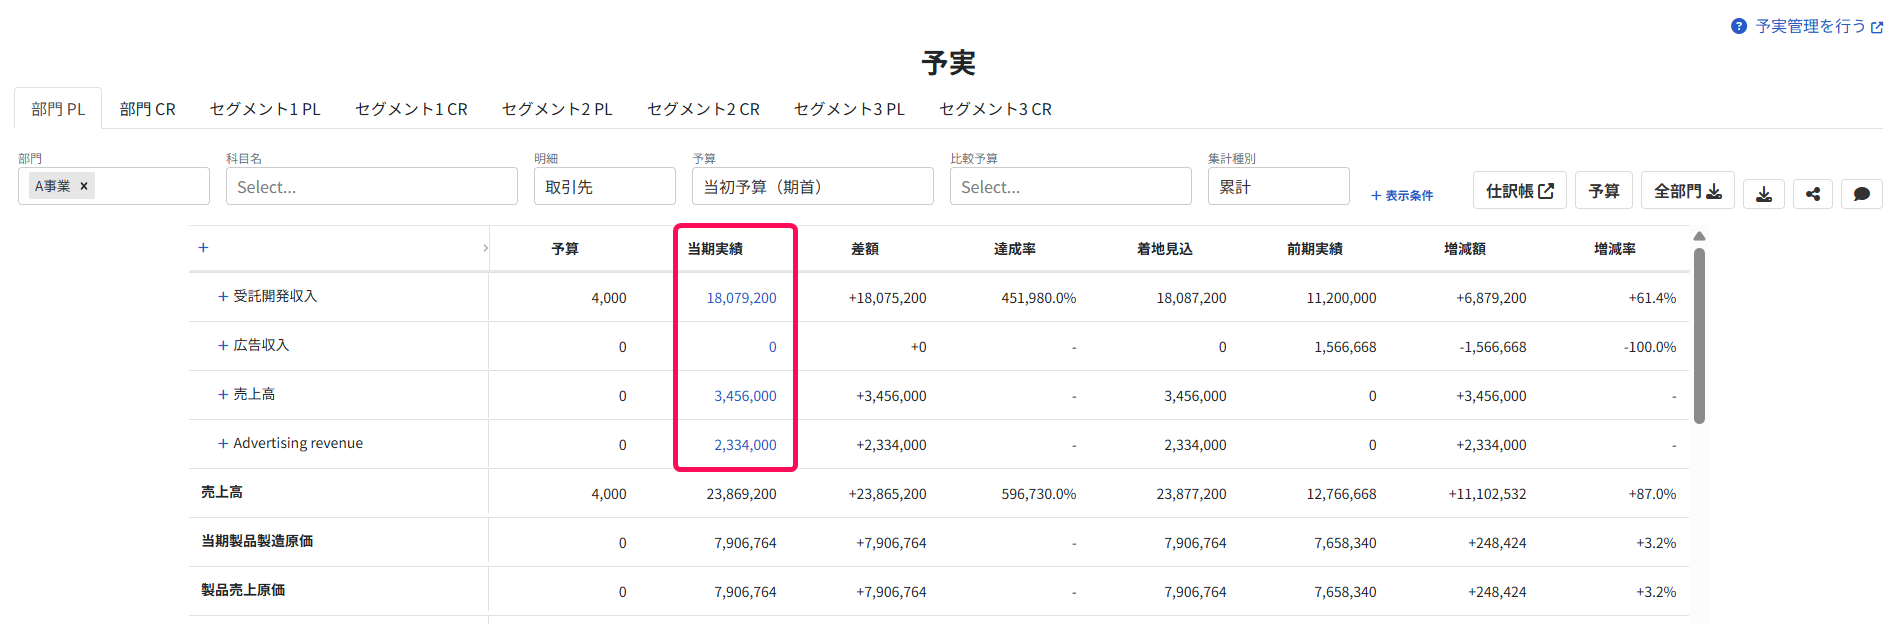Switch to the セグメント1 CR tab
Image resolution: width=1895 pixels, height=624 pixels.
click(x=411, y=109)
